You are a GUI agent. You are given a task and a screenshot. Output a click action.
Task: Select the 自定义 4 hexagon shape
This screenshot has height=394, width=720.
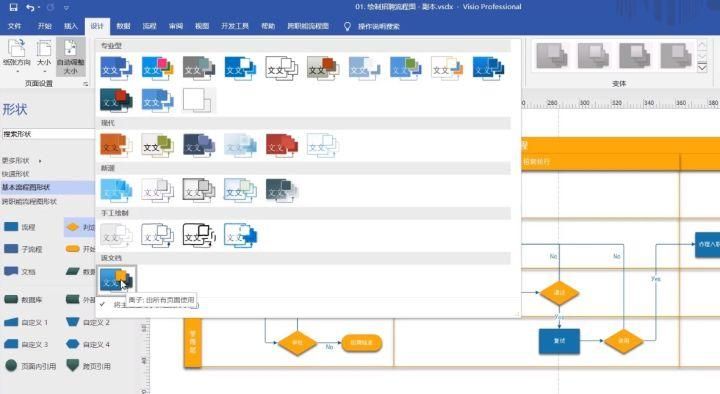pyautogui.click(x=88, y=344)
